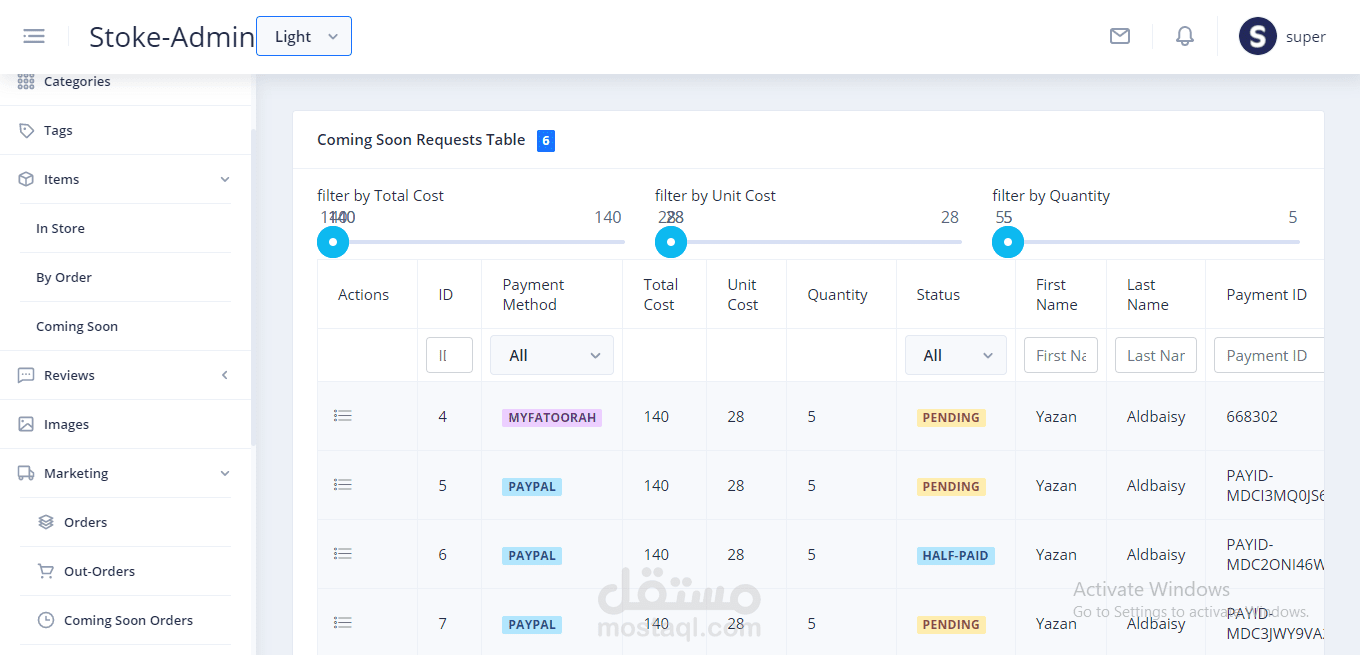This screenshot has width=1360, height=655.
Task: Click the Quantity slider handle
Action: [1008, 242]
